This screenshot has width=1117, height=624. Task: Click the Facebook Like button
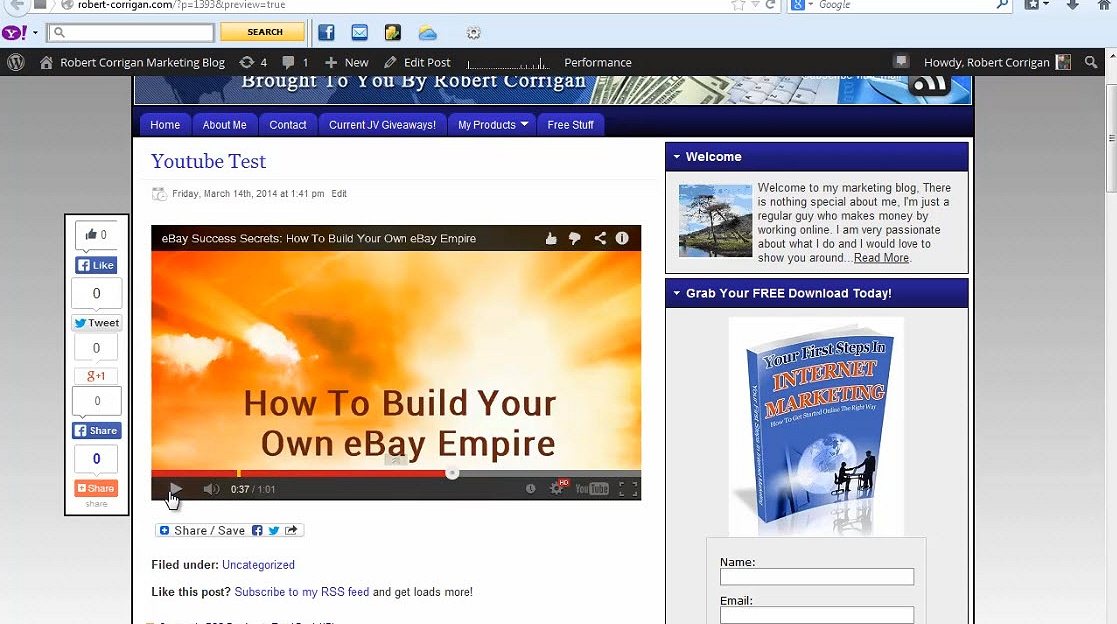coord(96,265)
